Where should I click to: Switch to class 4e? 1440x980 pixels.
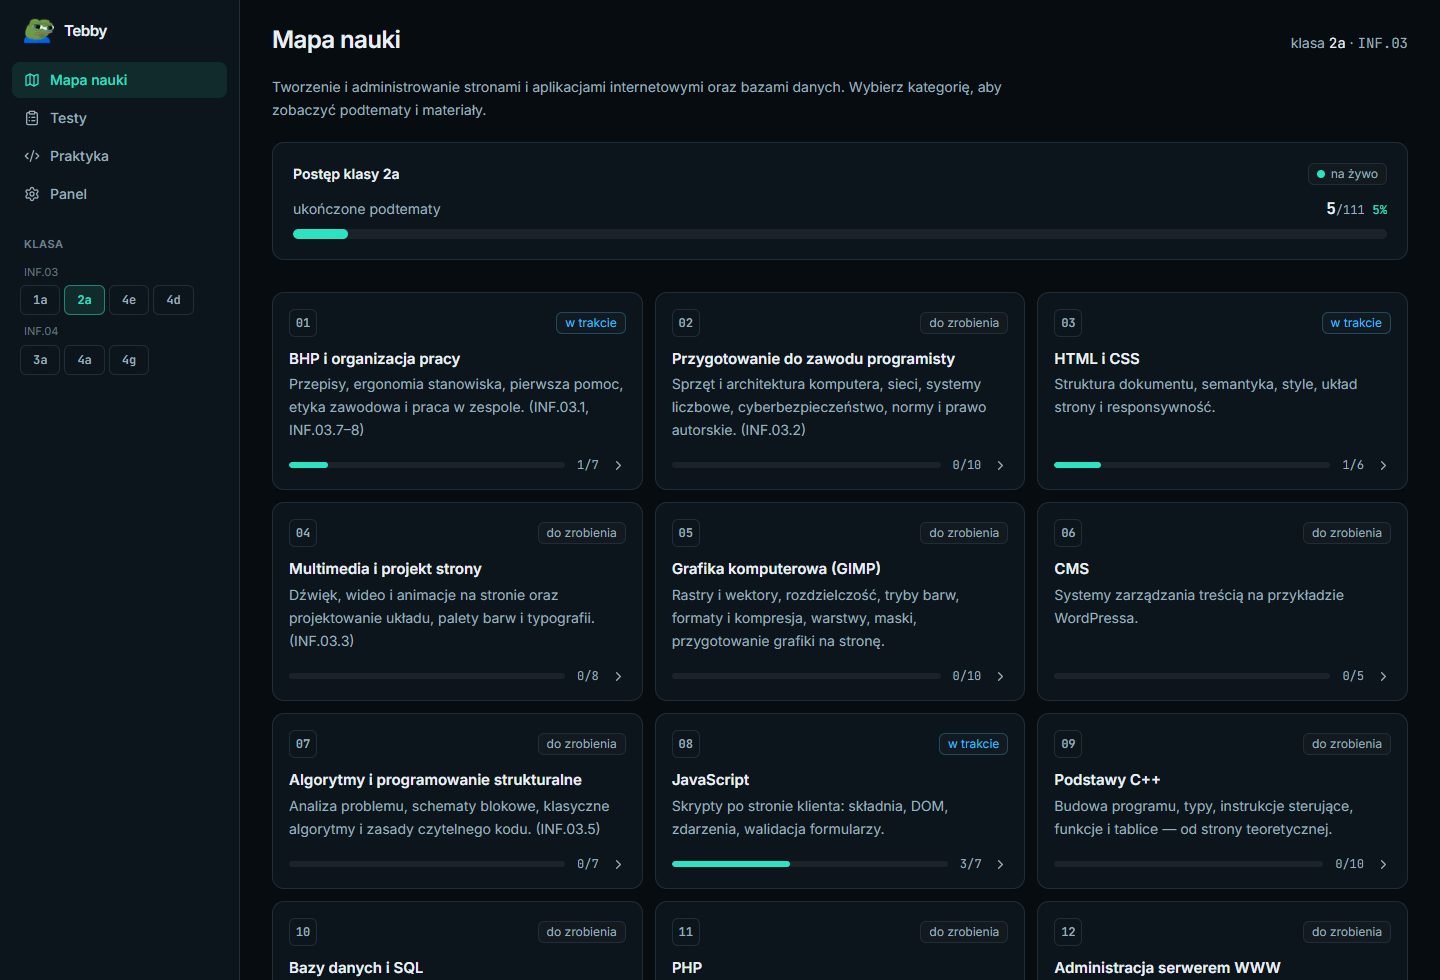tap(129, 300)
